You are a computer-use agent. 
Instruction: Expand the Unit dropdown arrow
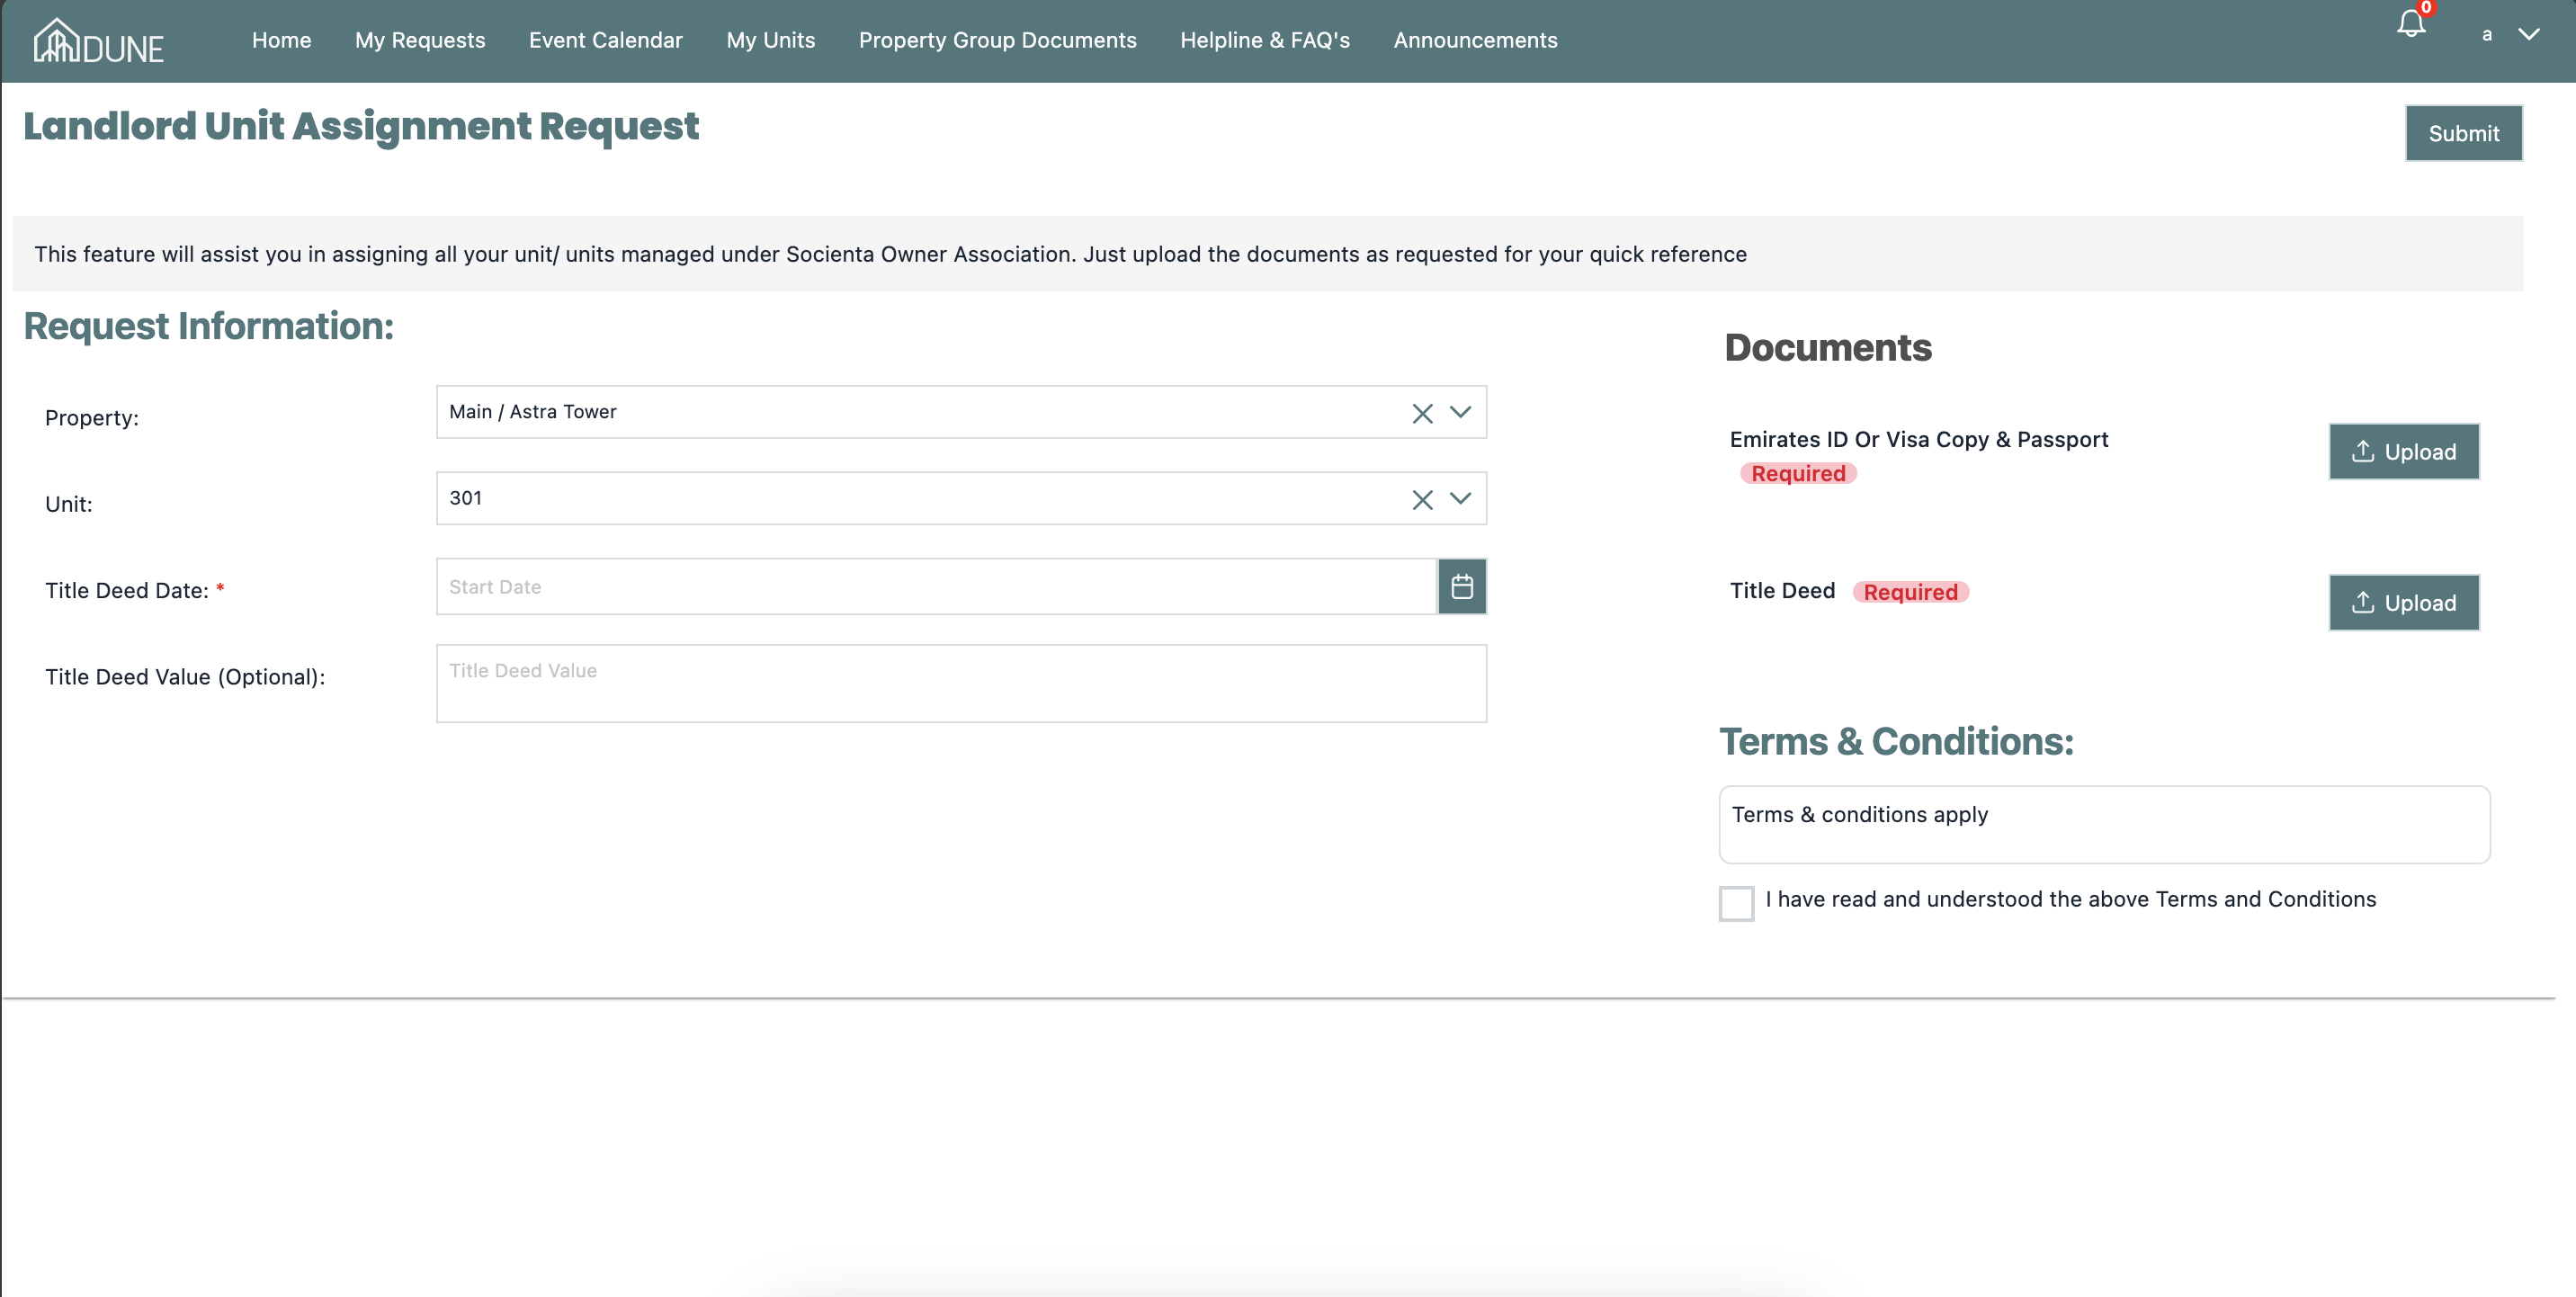click(x=1460, y=498)
